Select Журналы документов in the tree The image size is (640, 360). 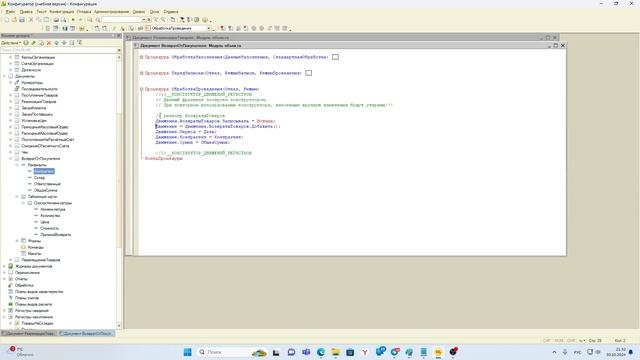[x=33, y=266]
